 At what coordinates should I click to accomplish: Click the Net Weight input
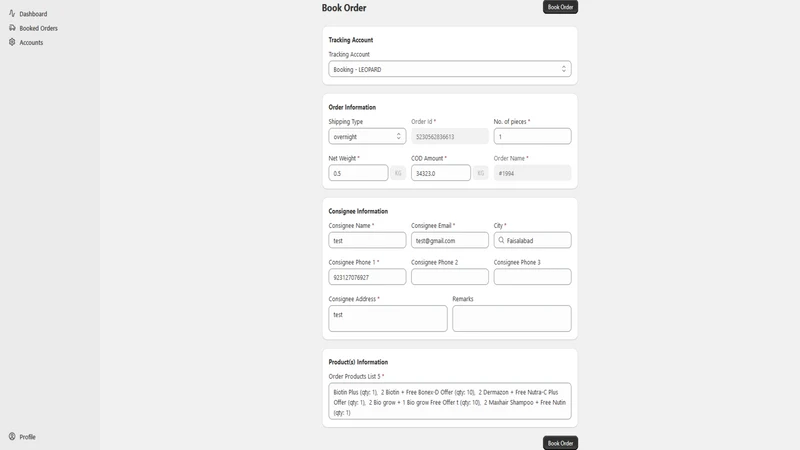pyautogui.click(x=358, y=173)
